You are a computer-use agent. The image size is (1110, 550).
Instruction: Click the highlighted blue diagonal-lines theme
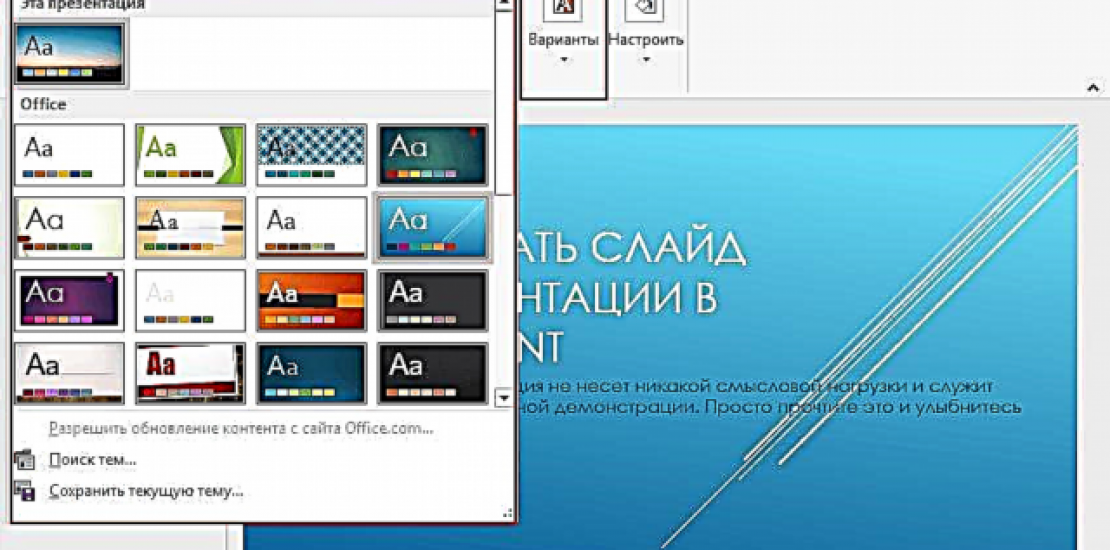click(431, 227)
